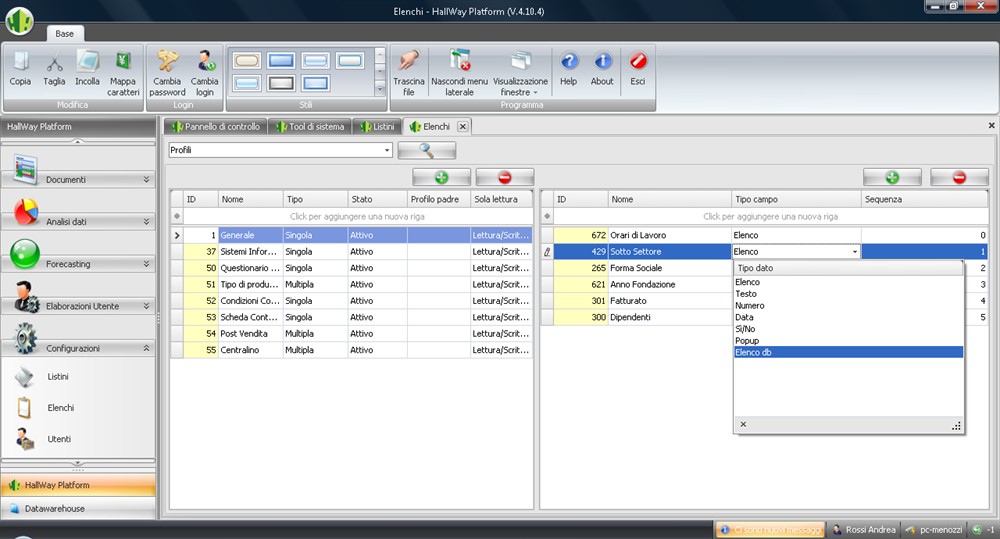This screenshot has width=1000, height=539.
Task: Select the Centralino profile row
Action: click(x=351, y=350)
